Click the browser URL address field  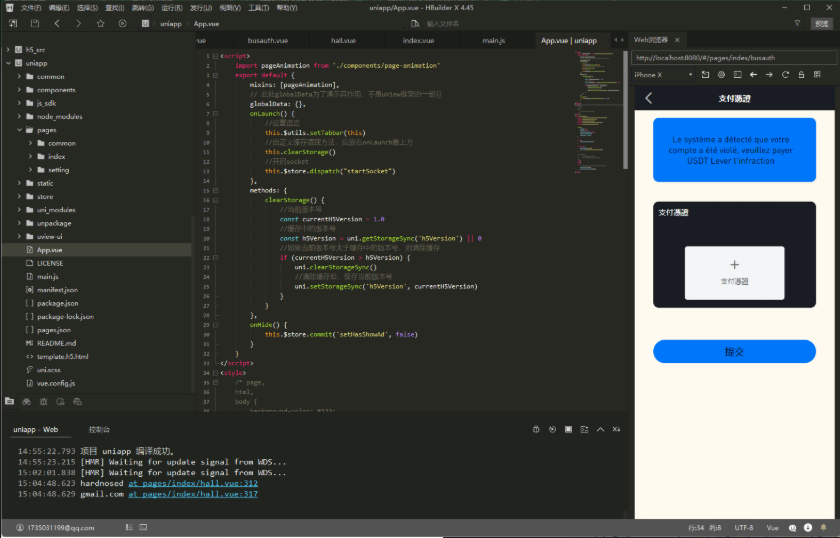(734, 58)
